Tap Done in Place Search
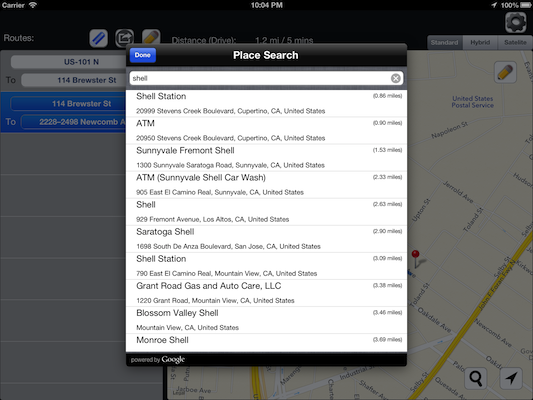This screenshot has height=400, width=533. [x=142, y=55]
